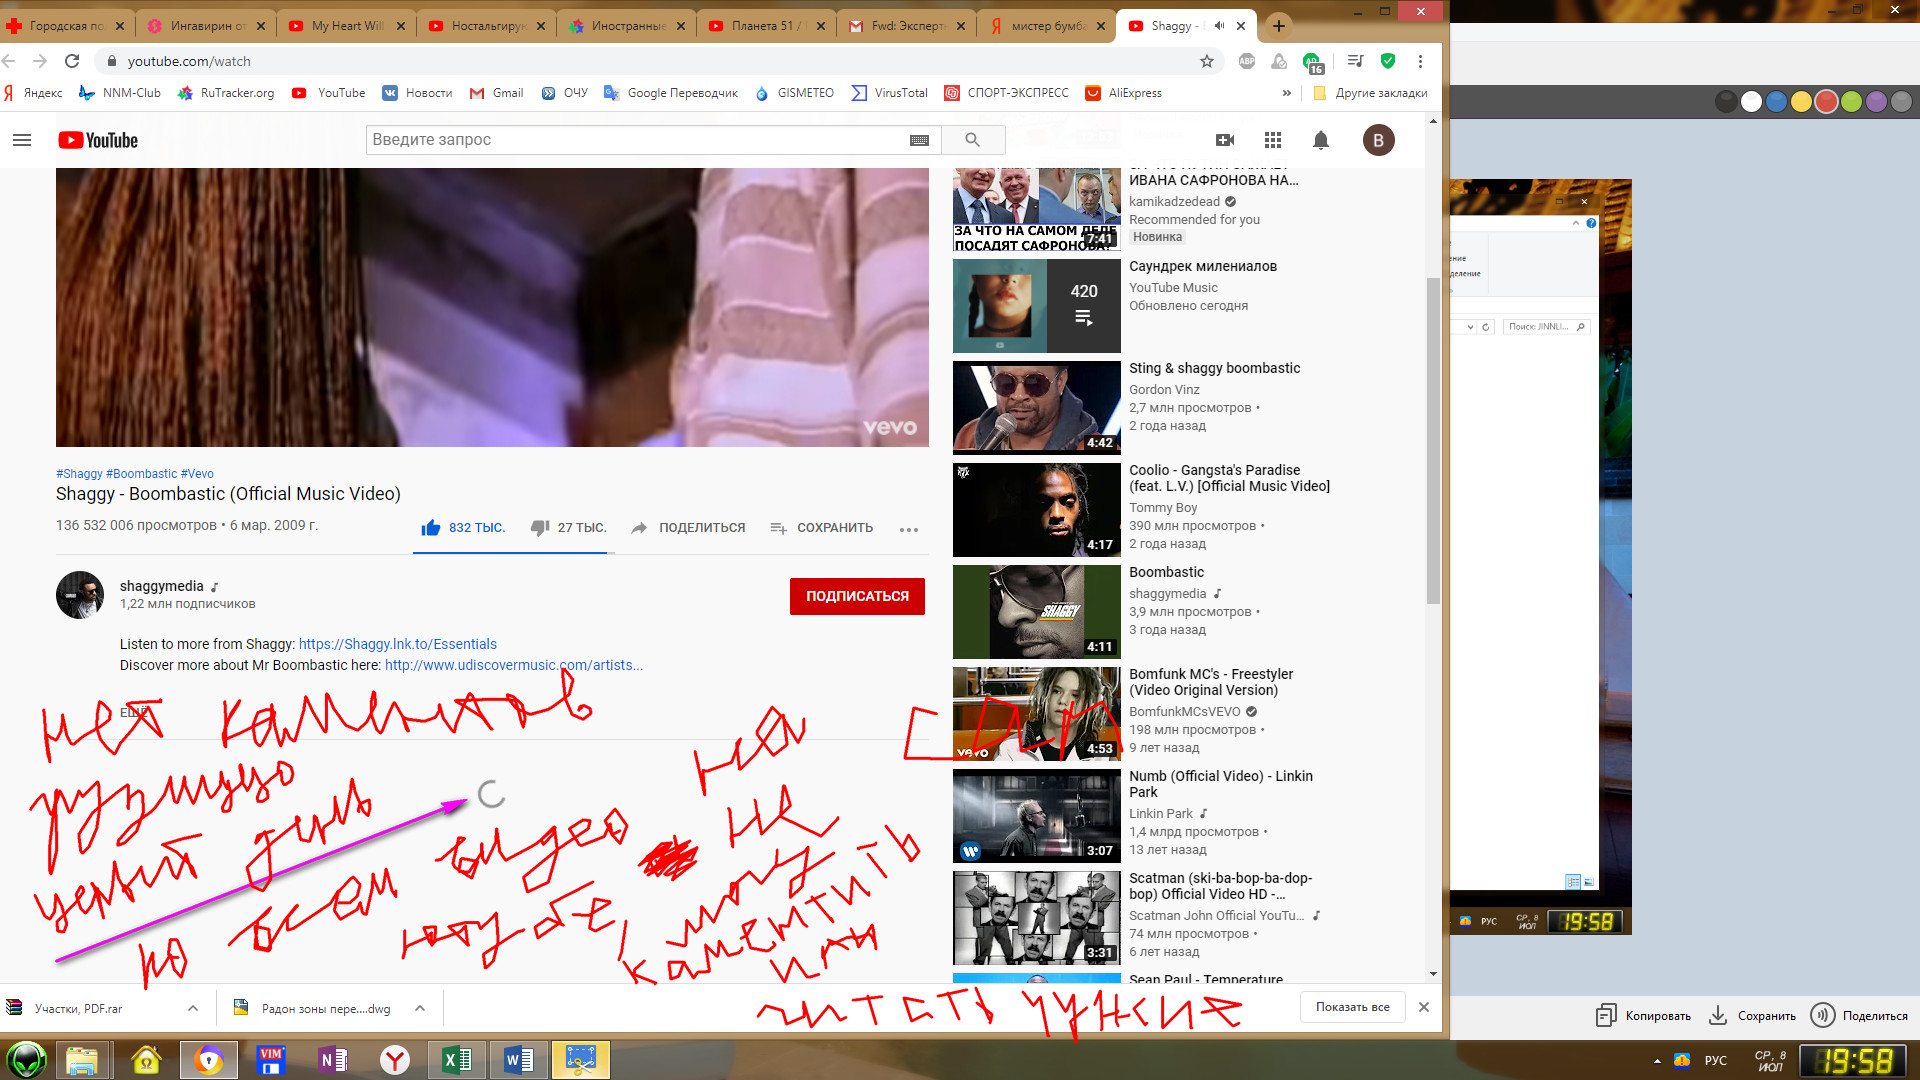Open the notifications bell
This screenshot has height=1080, width=1920.
click(x=1320, y=140)
